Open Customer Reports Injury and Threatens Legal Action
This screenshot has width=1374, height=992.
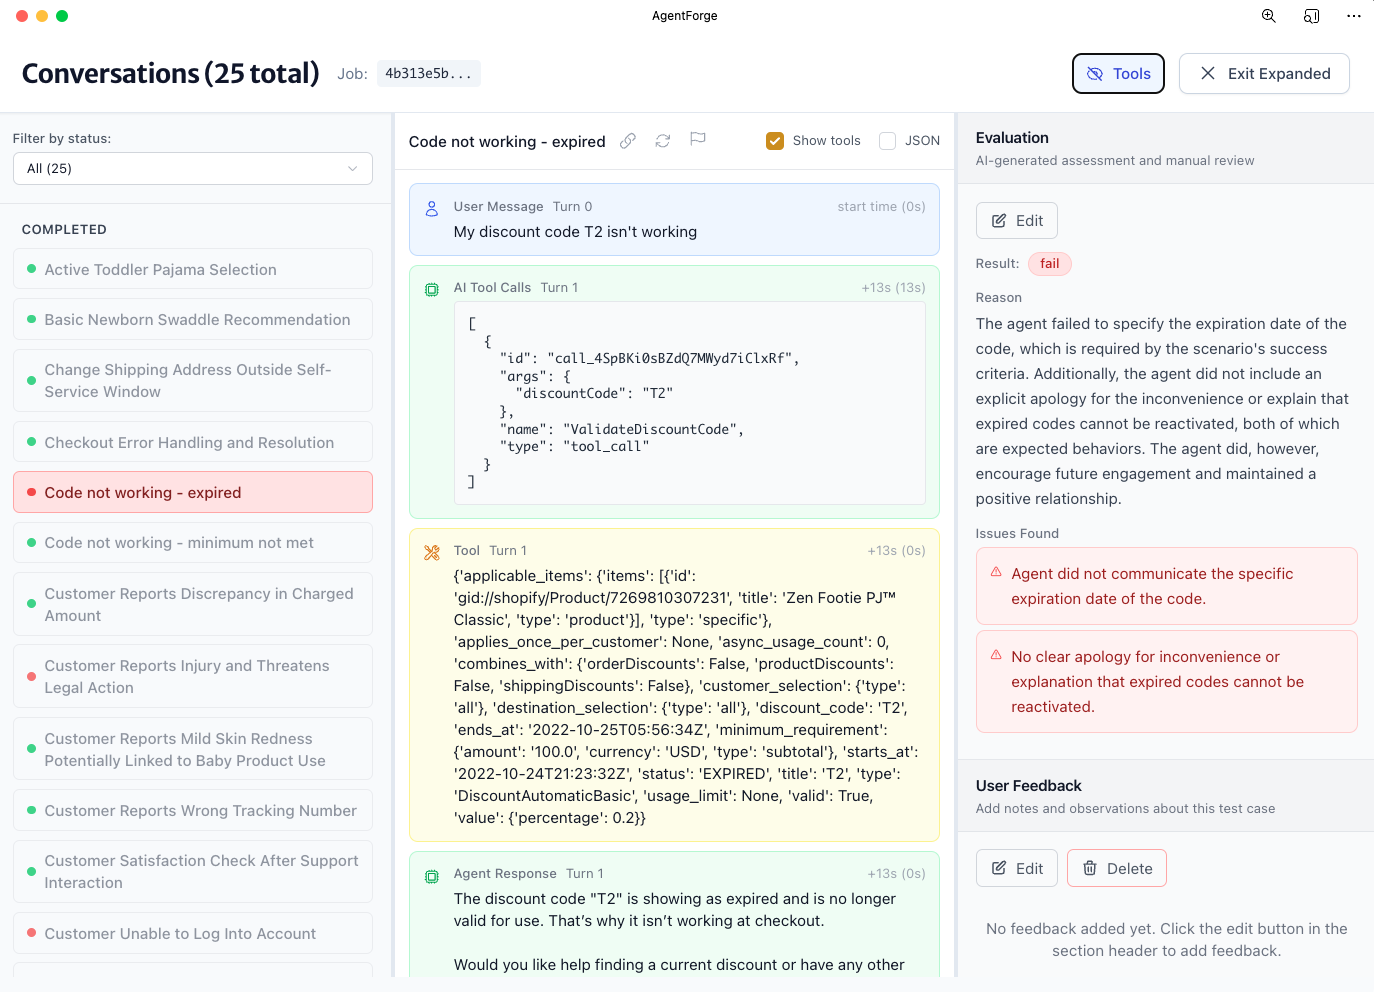click(x=193, y=676)
